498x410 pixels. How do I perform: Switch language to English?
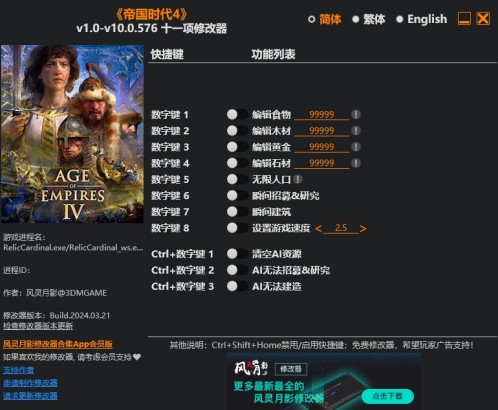coord(421,19)
